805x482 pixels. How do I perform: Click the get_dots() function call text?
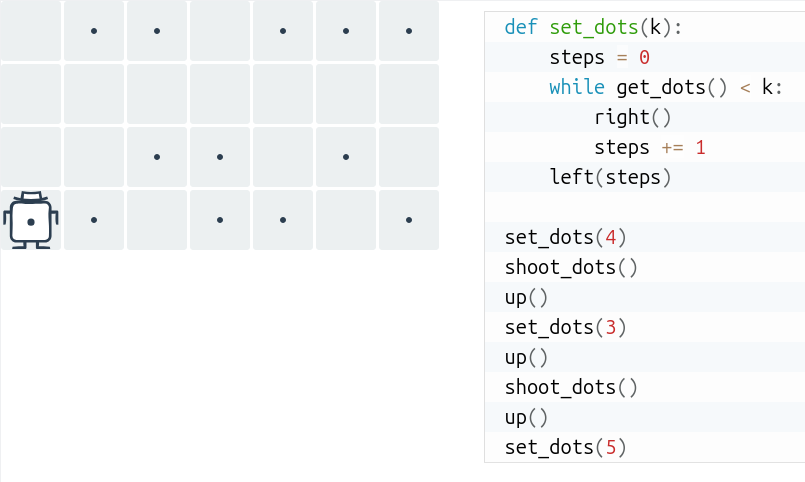pyautogui.click(x=672, y=87)
